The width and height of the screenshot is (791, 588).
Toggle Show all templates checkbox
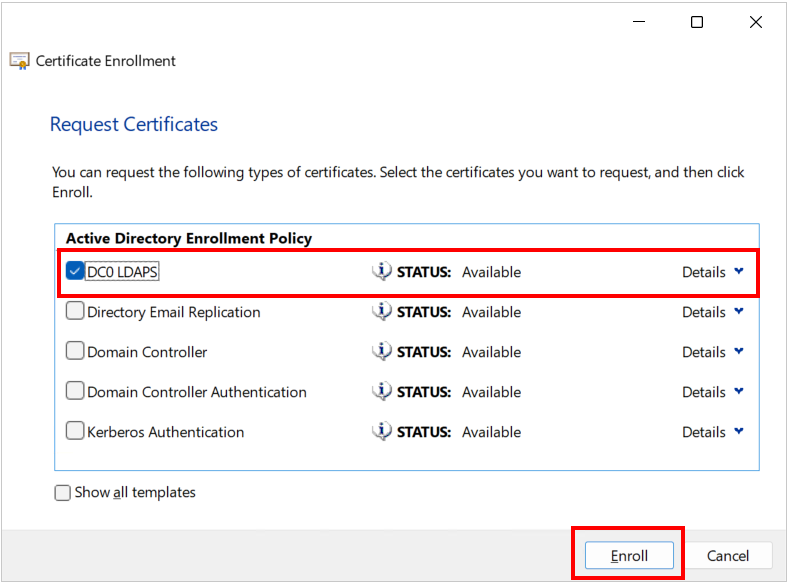[x=63, y=493]
